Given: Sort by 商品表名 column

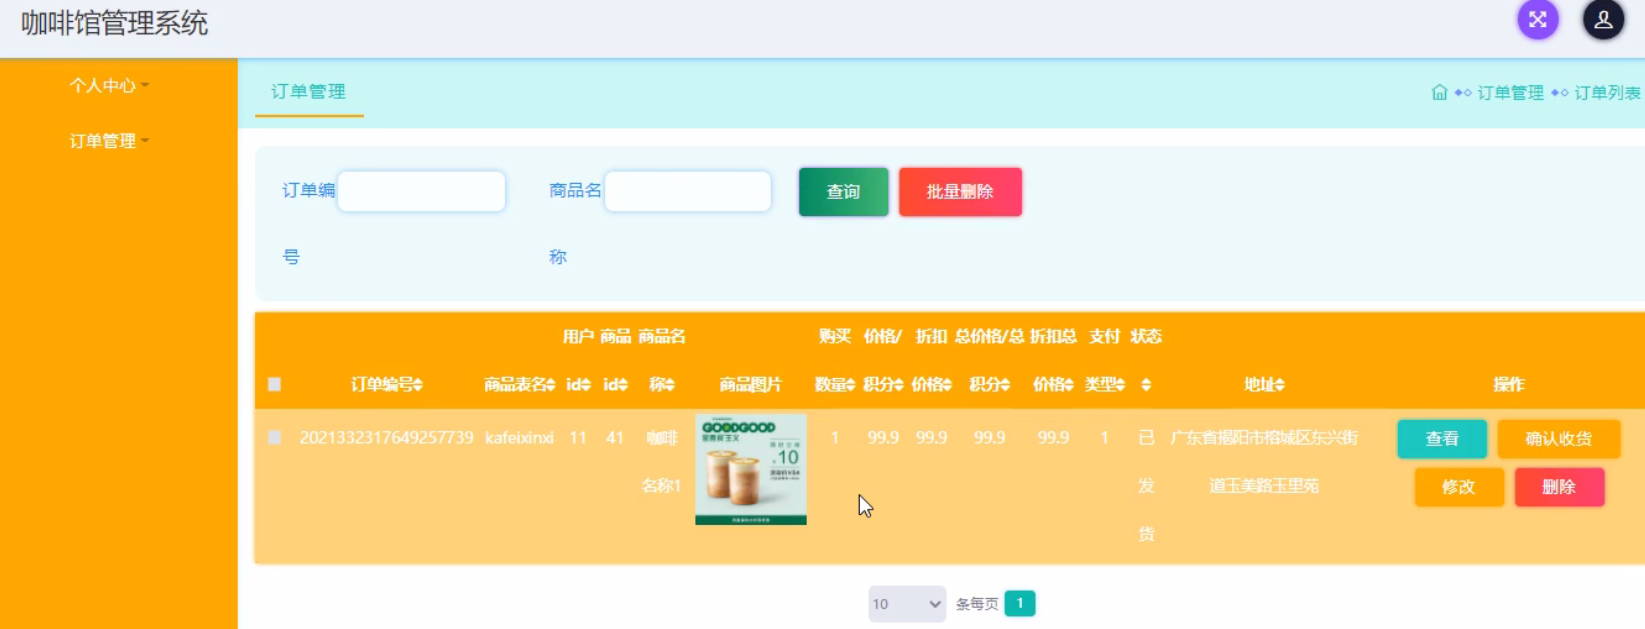Looking at the screenshot, I should tap(519, 384).
